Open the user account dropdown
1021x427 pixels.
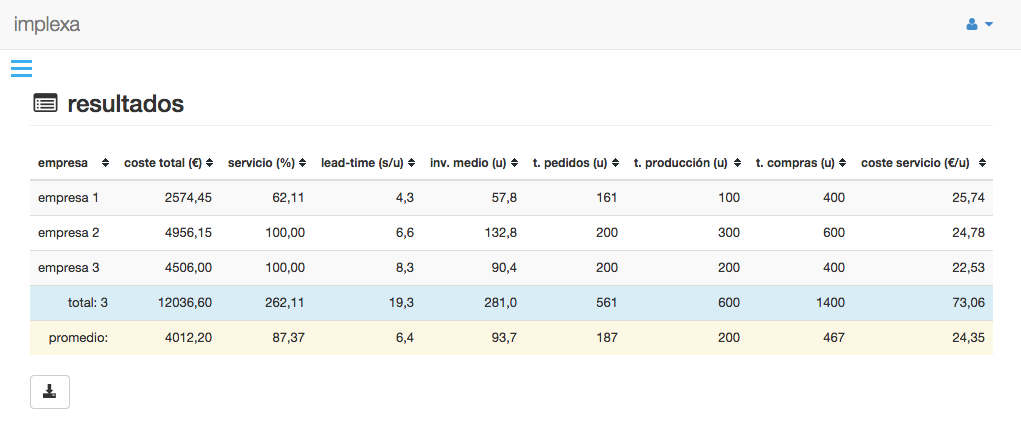pos(979,24)
